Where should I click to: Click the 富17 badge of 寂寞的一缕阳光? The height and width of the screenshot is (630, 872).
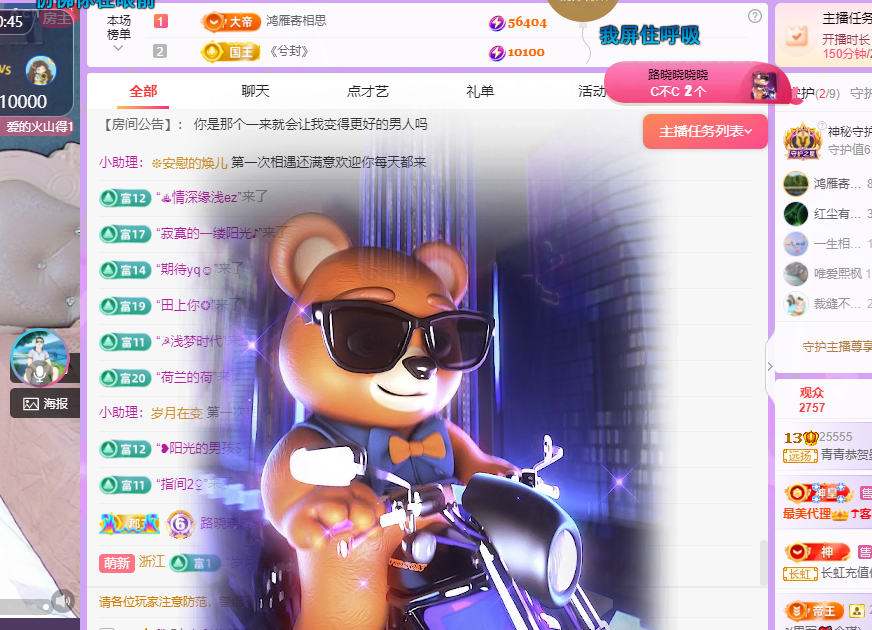pyautogui.click(x=125, y=234)
